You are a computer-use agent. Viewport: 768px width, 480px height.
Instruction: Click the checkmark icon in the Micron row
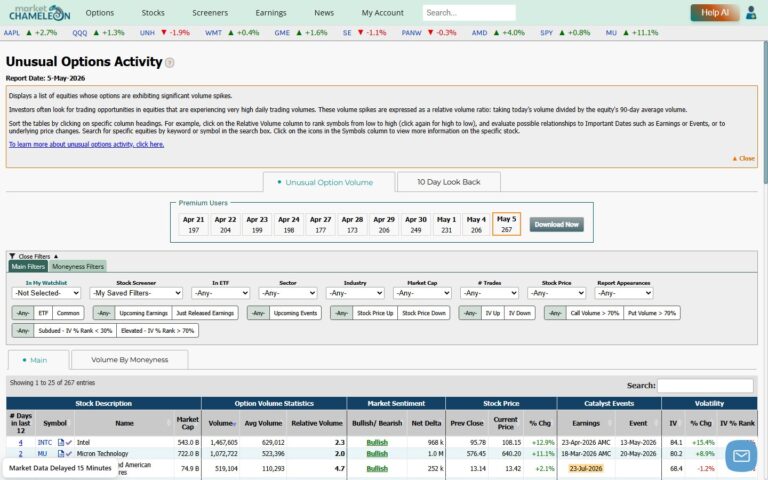click(x=69, y=454)
